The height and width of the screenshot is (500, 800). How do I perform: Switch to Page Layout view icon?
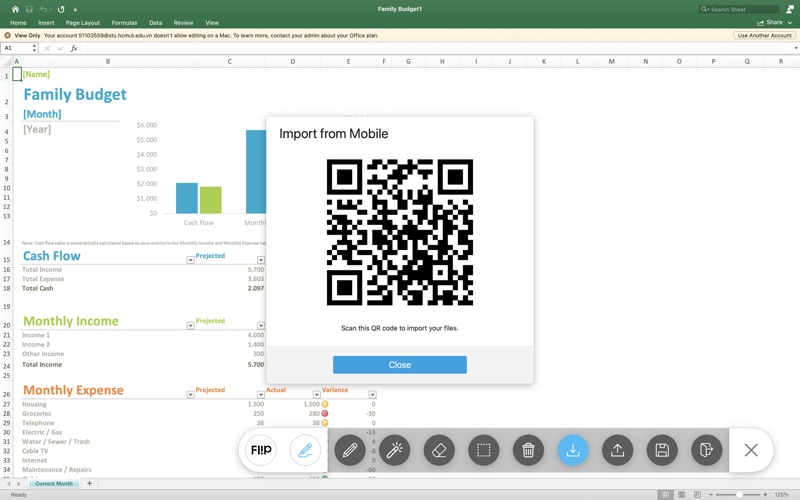(x=681, y=494)
